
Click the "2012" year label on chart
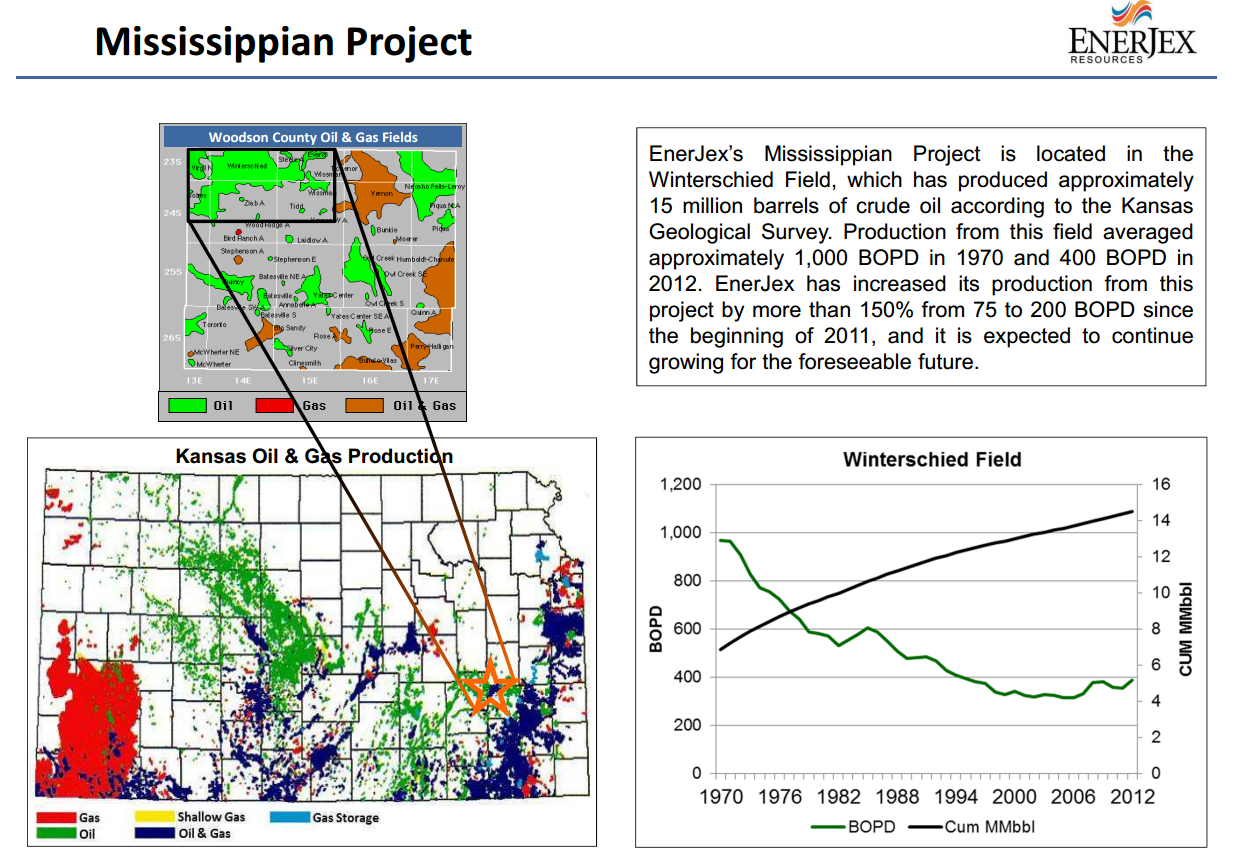(x=1134, y=797)
